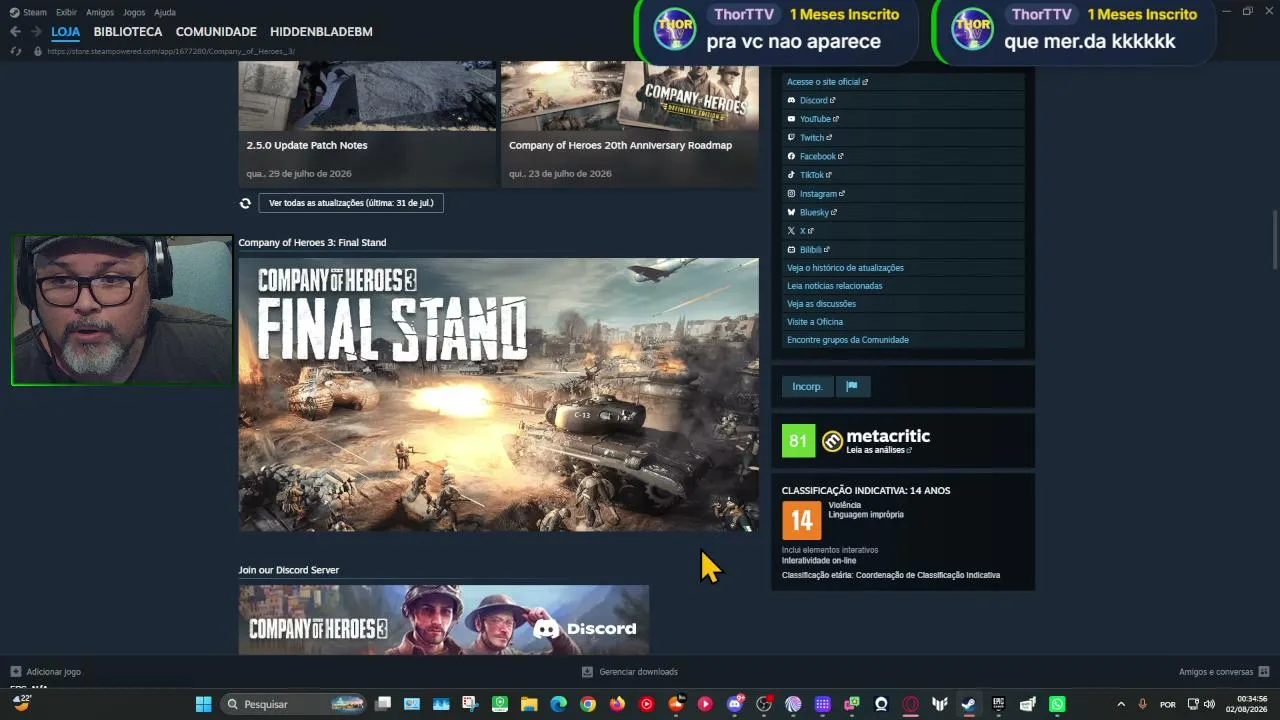Open Epic Games Launcher from the taskbar

click(x=998, y=704)
